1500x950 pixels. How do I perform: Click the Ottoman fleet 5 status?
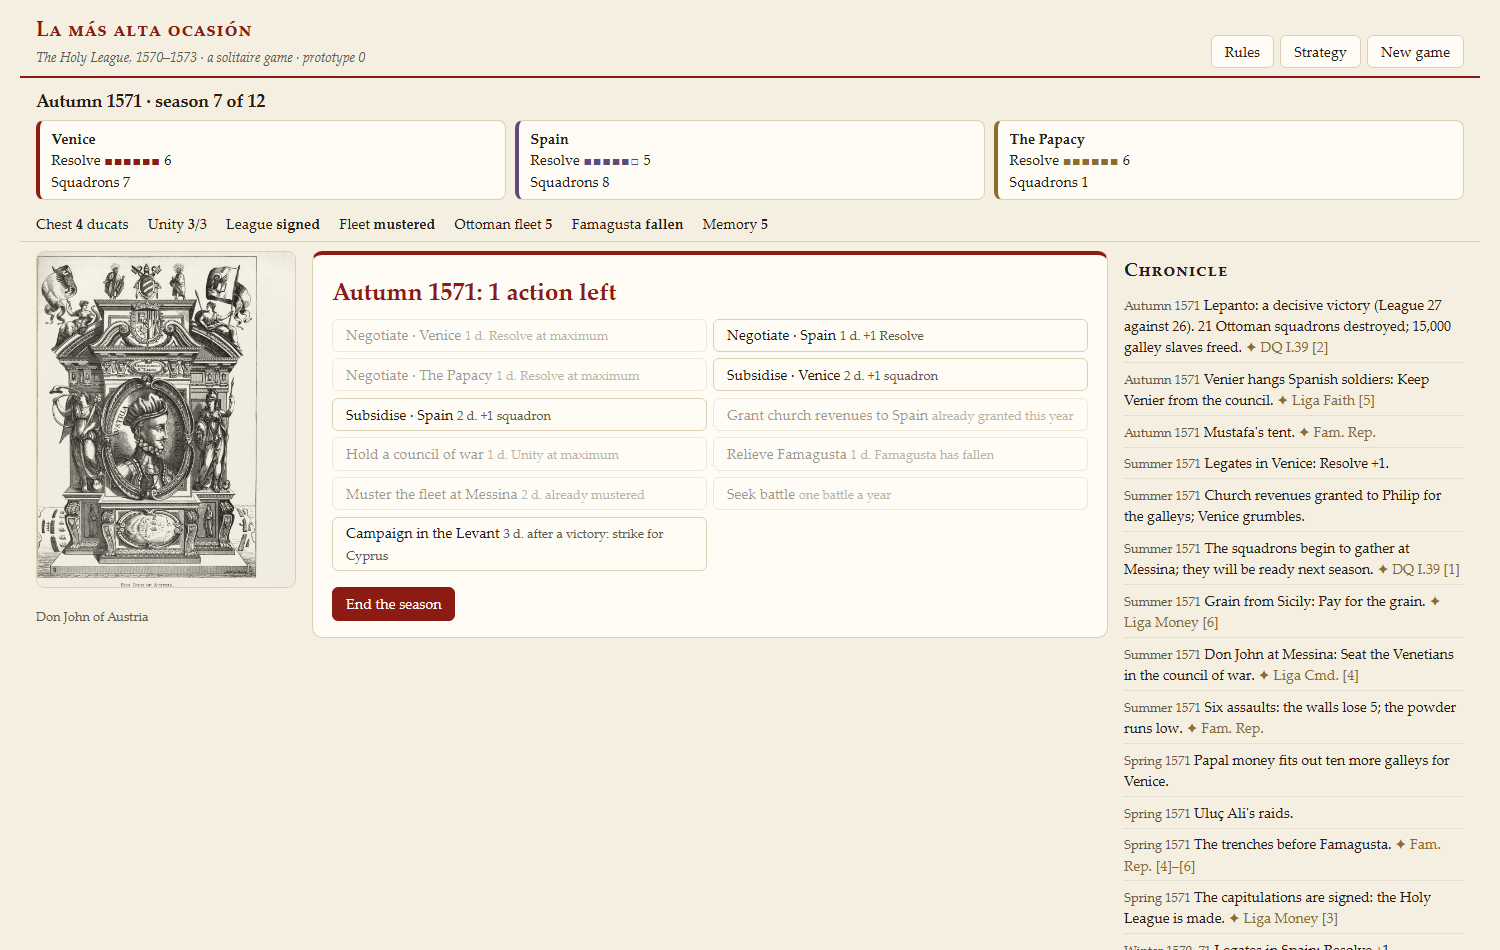point(503,224)
